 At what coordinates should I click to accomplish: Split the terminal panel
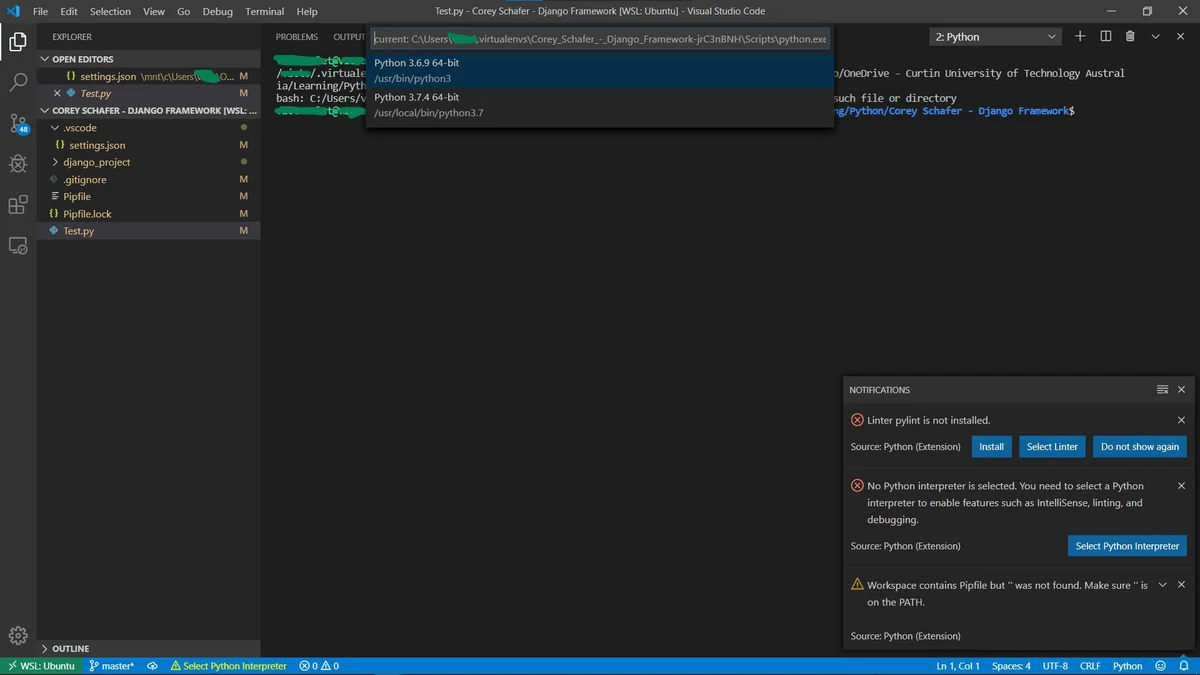point(1105,37)
